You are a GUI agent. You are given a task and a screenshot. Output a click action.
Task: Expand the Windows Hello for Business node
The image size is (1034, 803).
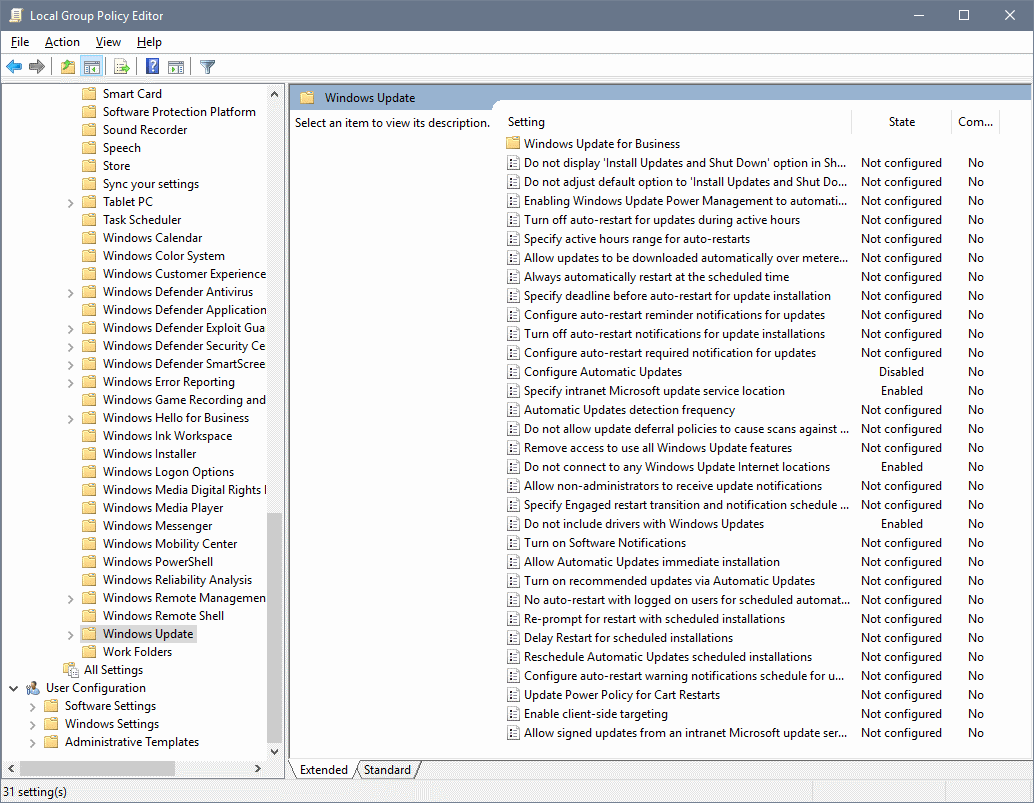pyautogui.click(x=71, y=419)
